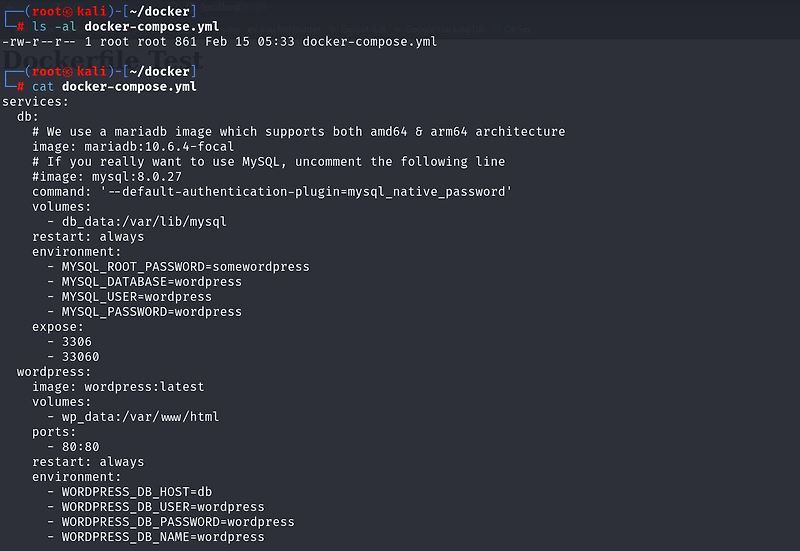Screen dimensions: 800x551
Task: Click the 'MYSQL_DATABASE=wordpress' entry
Action: 151,282
